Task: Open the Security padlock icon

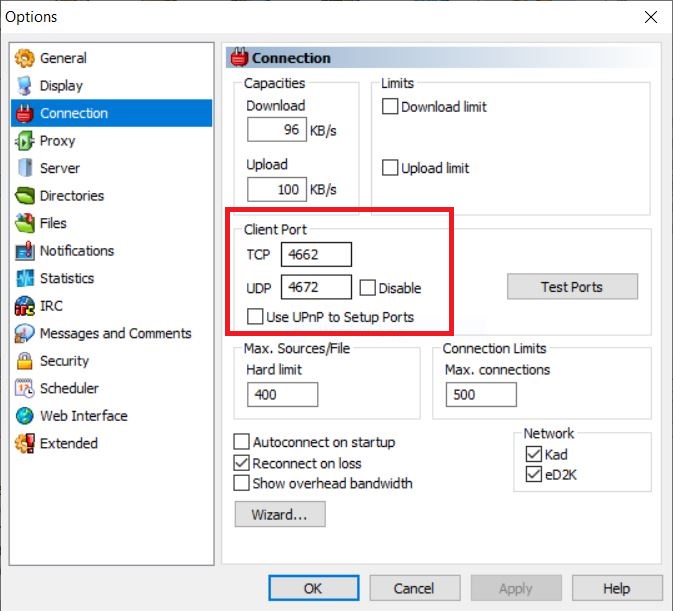Action: [x=25, y=361]
